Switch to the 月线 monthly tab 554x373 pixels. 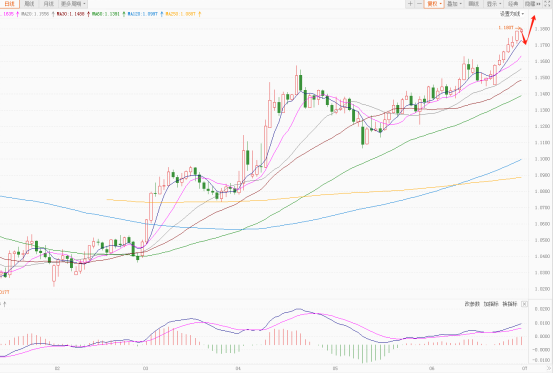(x=48, y=4)
